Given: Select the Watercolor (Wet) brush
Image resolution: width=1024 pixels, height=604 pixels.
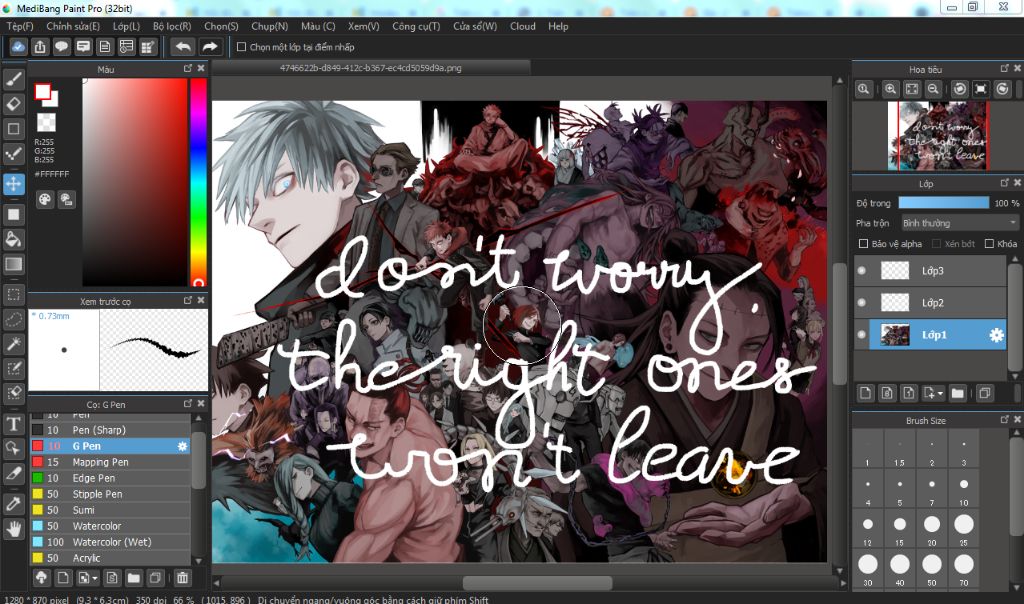Looking at the screenshot, I should coord(110,542).
